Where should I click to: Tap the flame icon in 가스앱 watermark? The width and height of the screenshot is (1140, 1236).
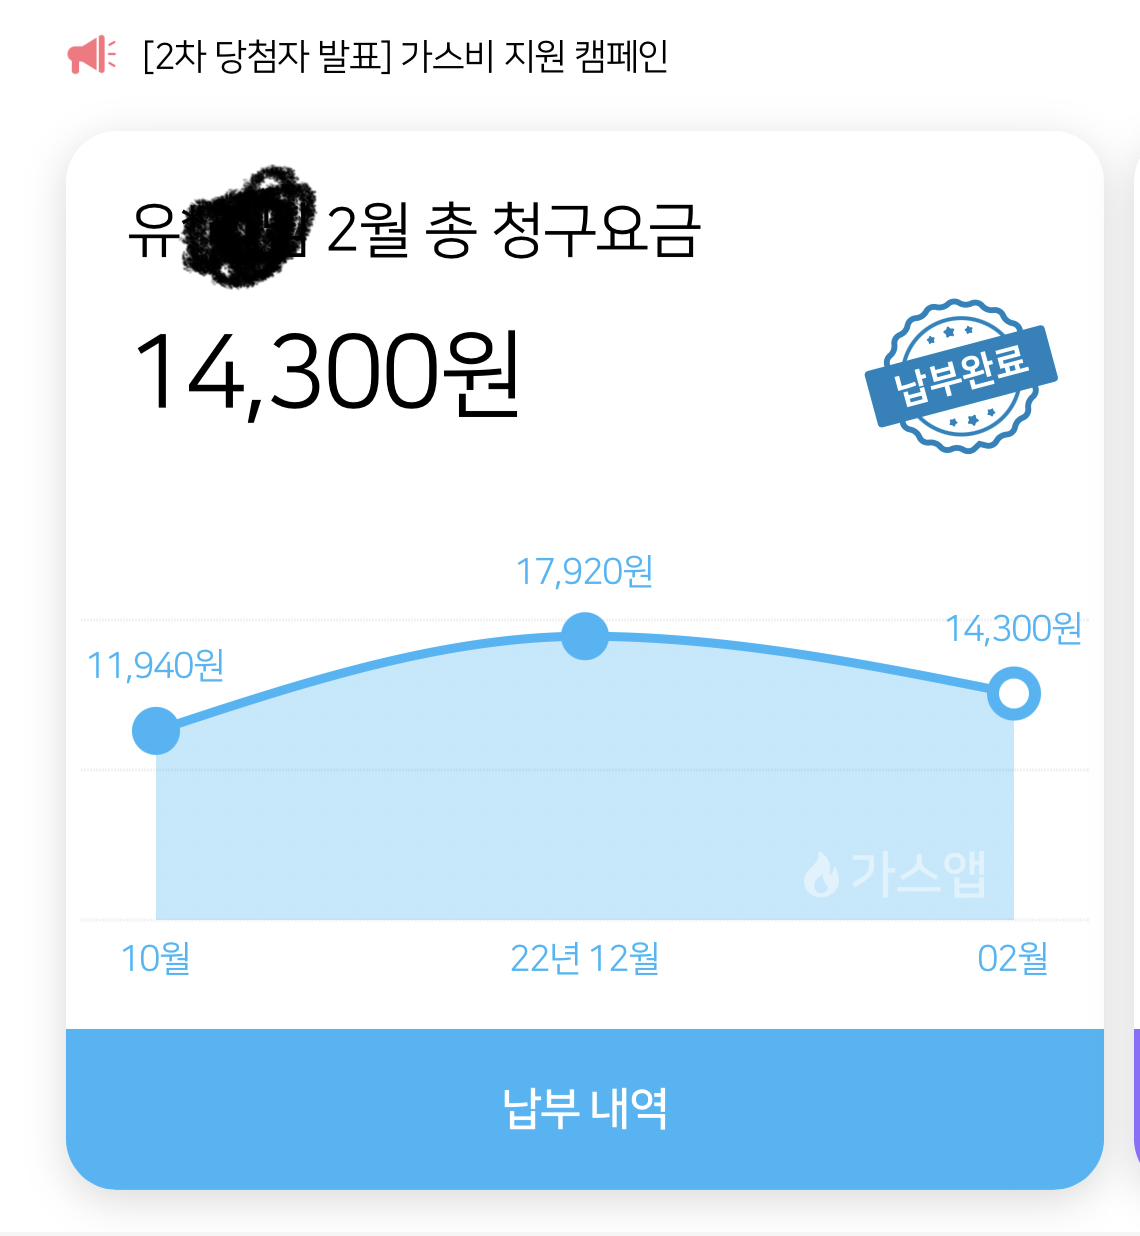coord(821,875)
